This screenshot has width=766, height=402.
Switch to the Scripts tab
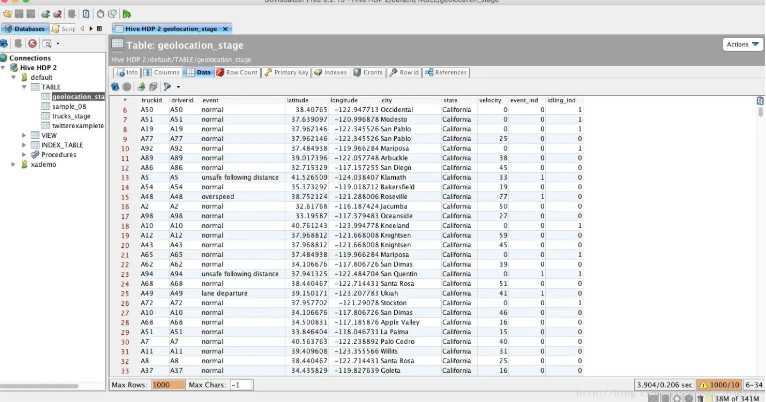tap(64, 29)
